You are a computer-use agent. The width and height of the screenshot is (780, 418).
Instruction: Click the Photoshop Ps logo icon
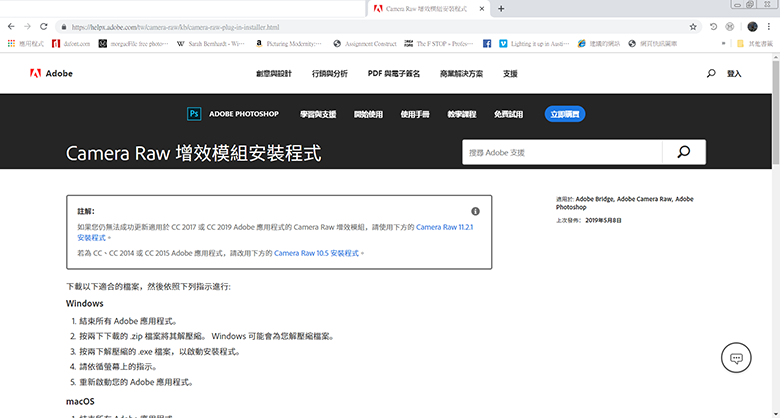194,114
